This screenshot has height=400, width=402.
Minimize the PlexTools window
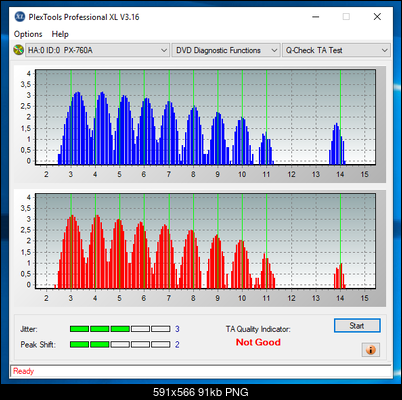(x=316, y=17)
